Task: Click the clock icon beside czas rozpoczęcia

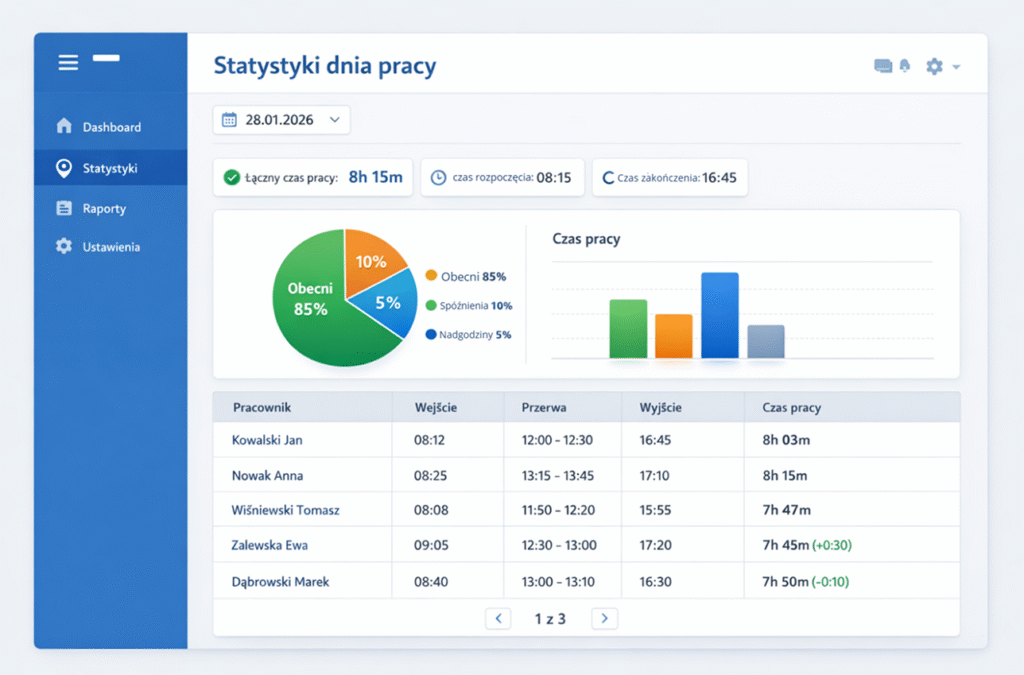Action: click(438, 178)
